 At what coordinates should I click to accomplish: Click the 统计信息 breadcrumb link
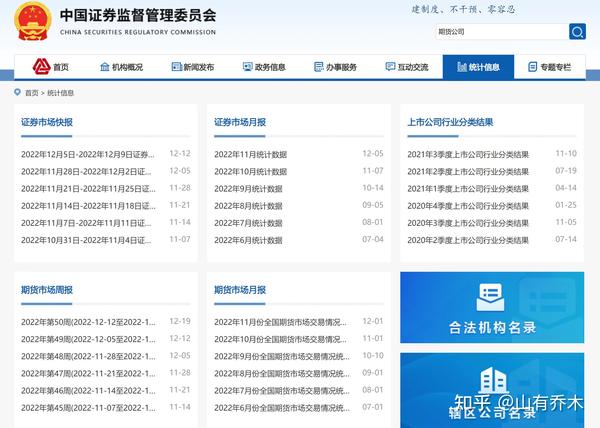pos(60,93)
